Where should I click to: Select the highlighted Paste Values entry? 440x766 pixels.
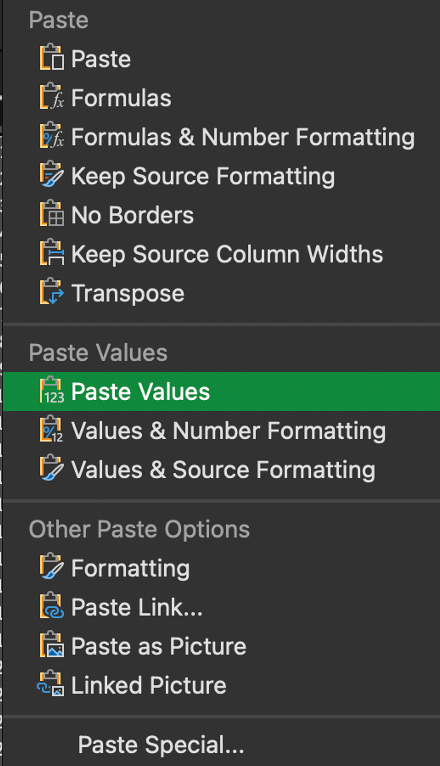tap(221, 391)
